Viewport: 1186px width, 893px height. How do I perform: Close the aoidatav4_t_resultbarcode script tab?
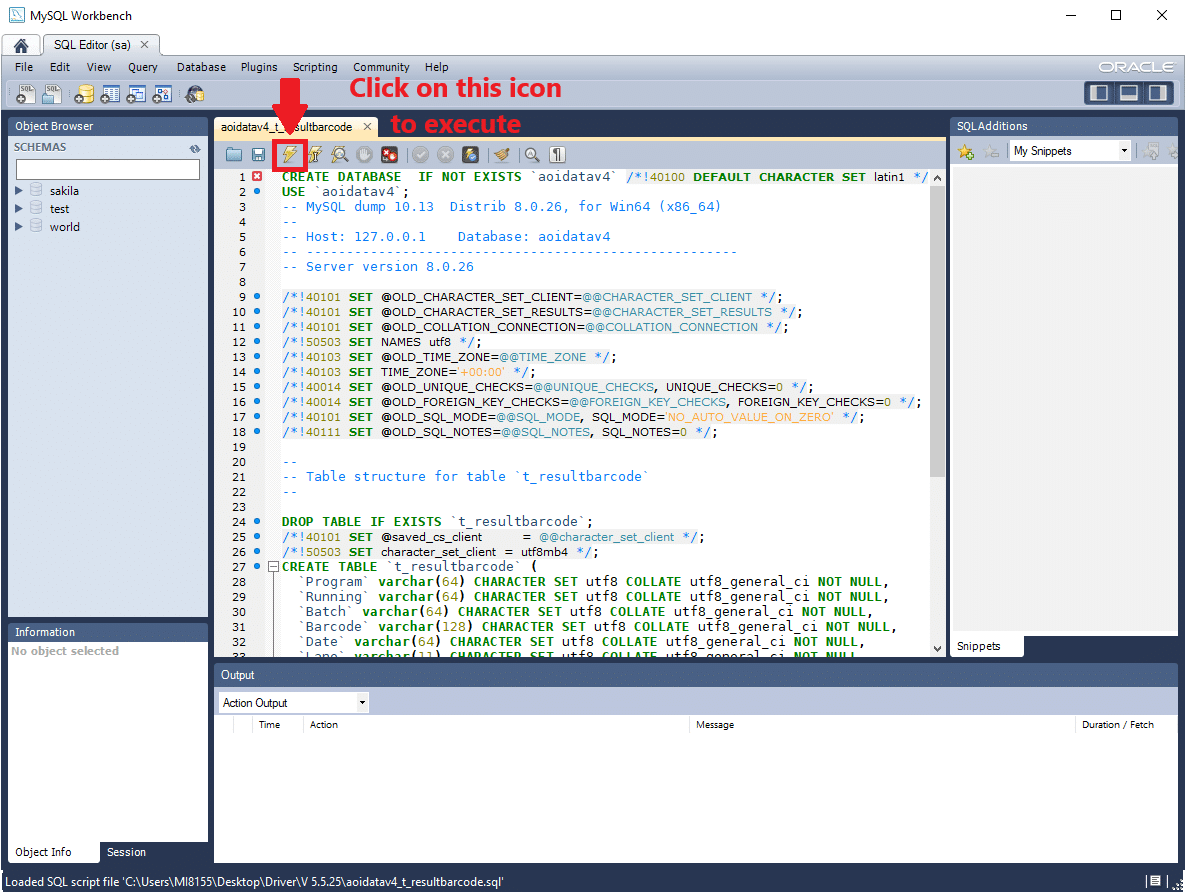click(x=368, y=126)
